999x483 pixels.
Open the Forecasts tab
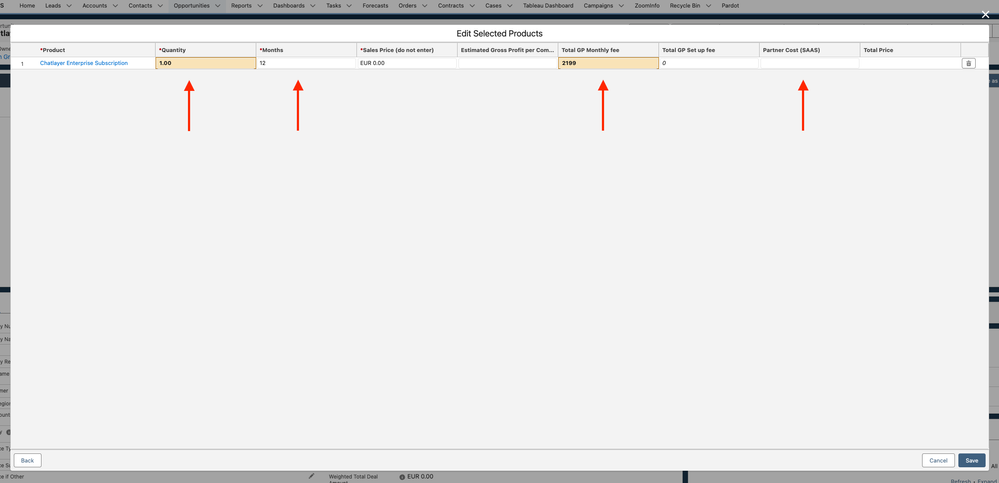[375, 6]
